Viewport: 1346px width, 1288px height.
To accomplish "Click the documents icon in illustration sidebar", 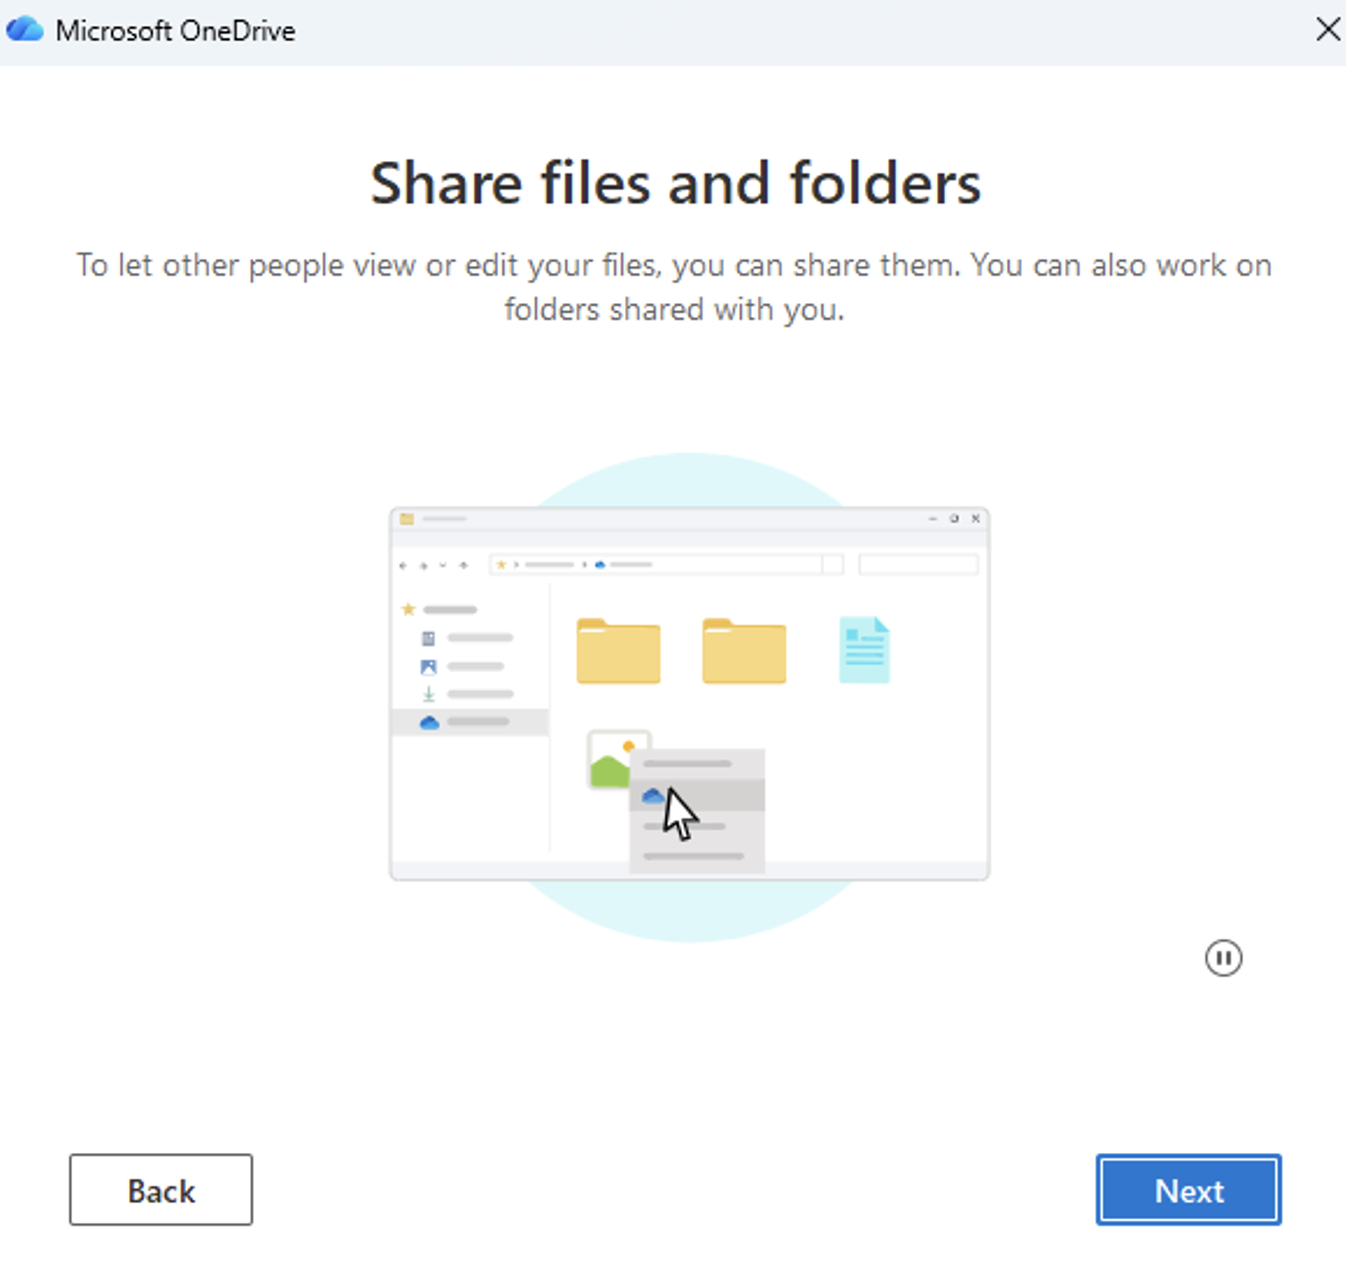I will point(428,638).
